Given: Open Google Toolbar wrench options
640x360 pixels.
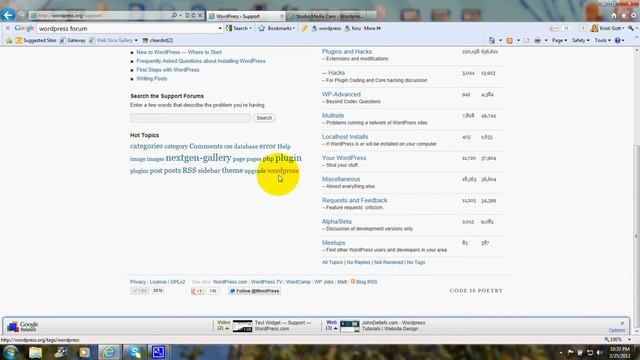Looking at the screenshot, I should 631,28.
